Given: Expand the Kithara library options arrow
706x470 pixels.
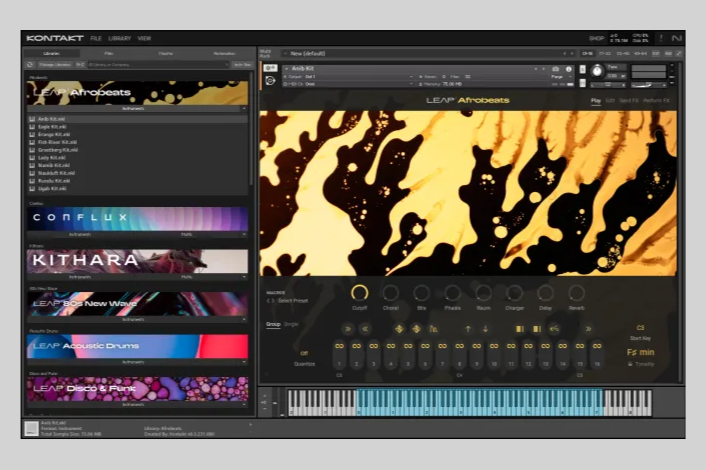Looking at the screenshot, I should 244,277.
